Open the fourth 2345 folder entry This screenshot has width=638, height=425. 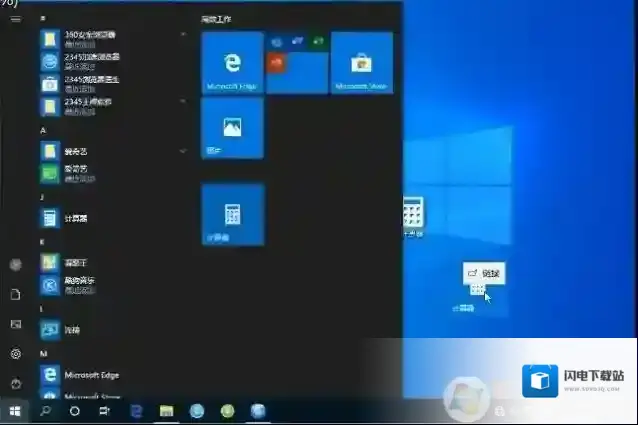point(114,106)
